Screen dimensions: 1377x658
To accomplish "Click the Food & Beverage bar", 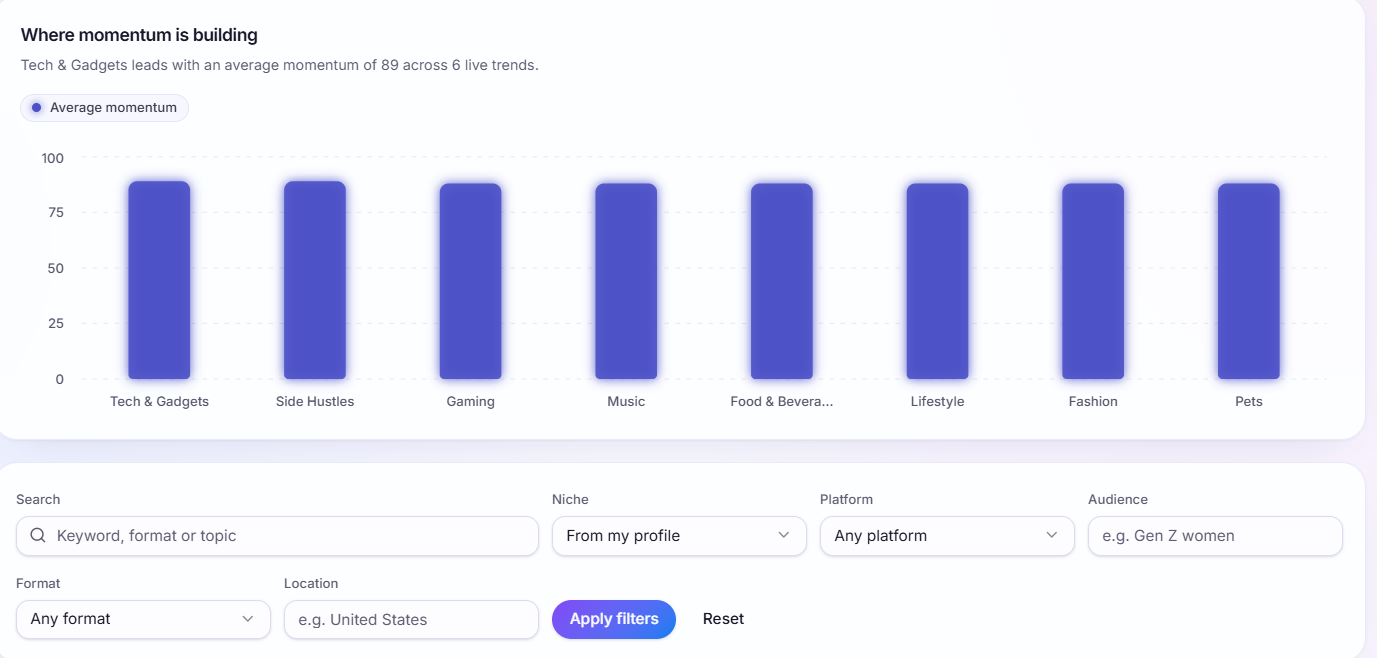I will click(782, 281).
